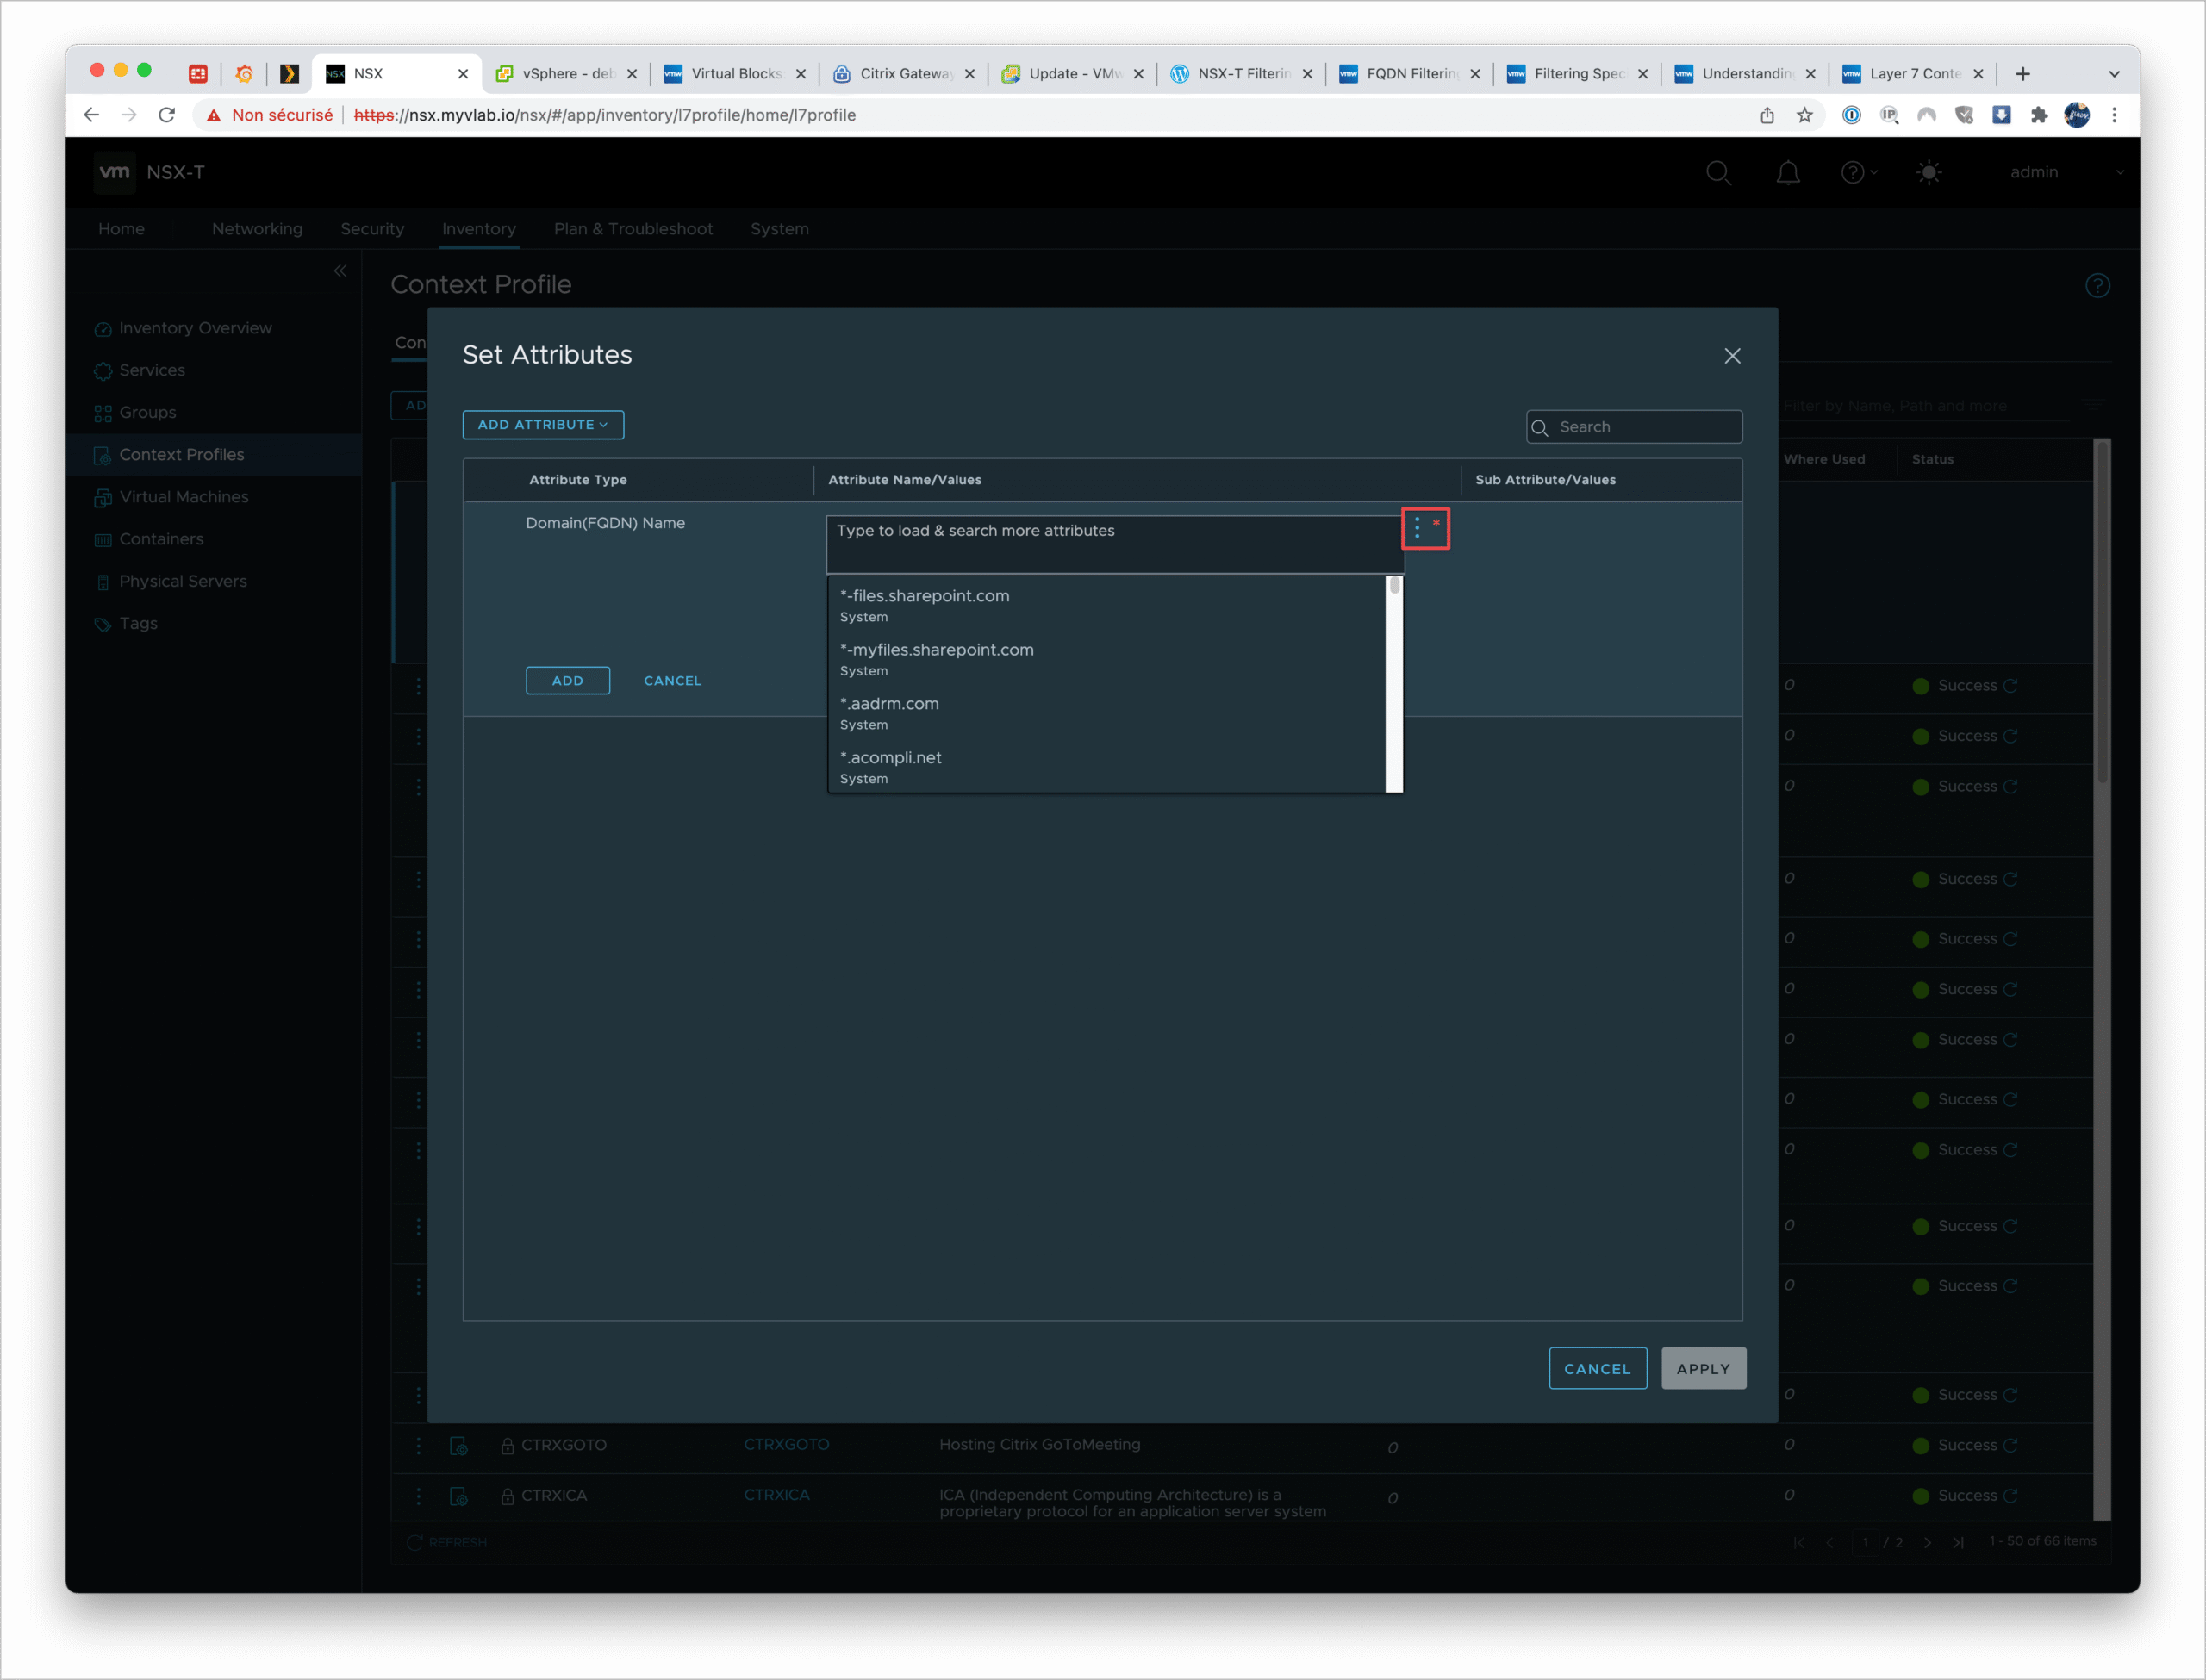Open Chrome extensions puzzle icon
2206x1680 pixels.
point(2039,115)
